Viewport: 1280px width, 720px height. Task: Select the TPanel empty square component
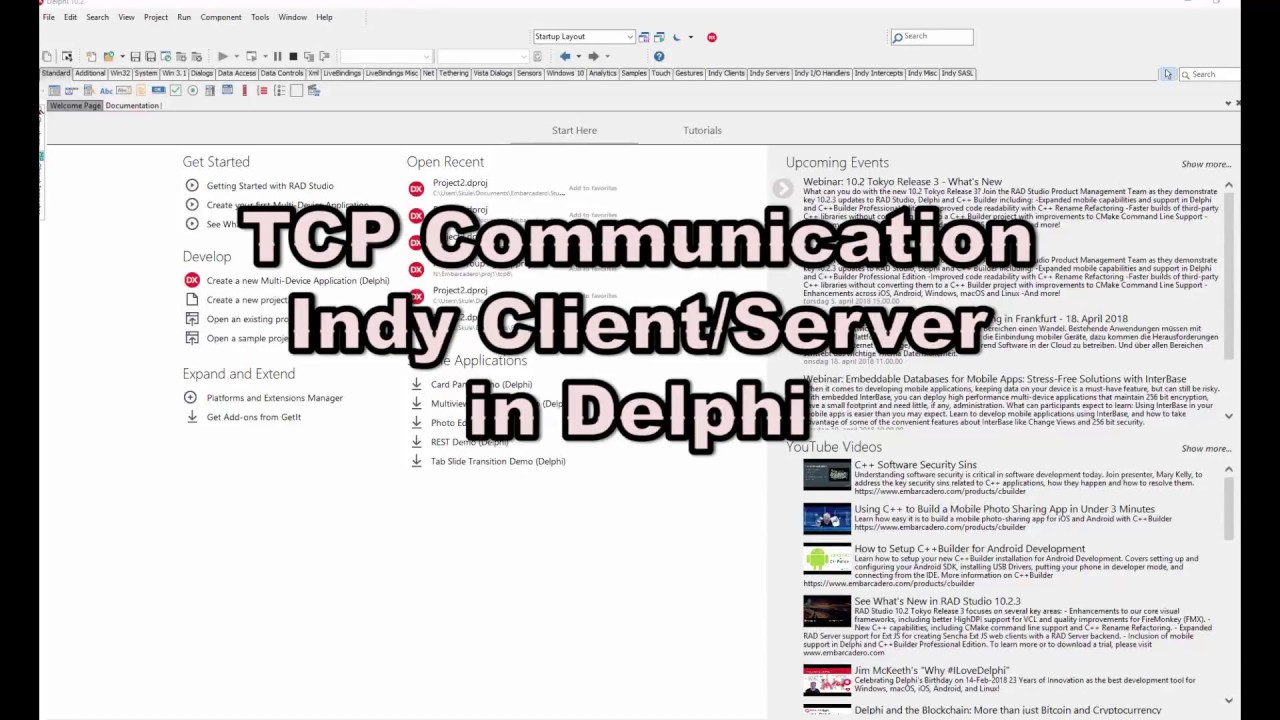(296, 90)
